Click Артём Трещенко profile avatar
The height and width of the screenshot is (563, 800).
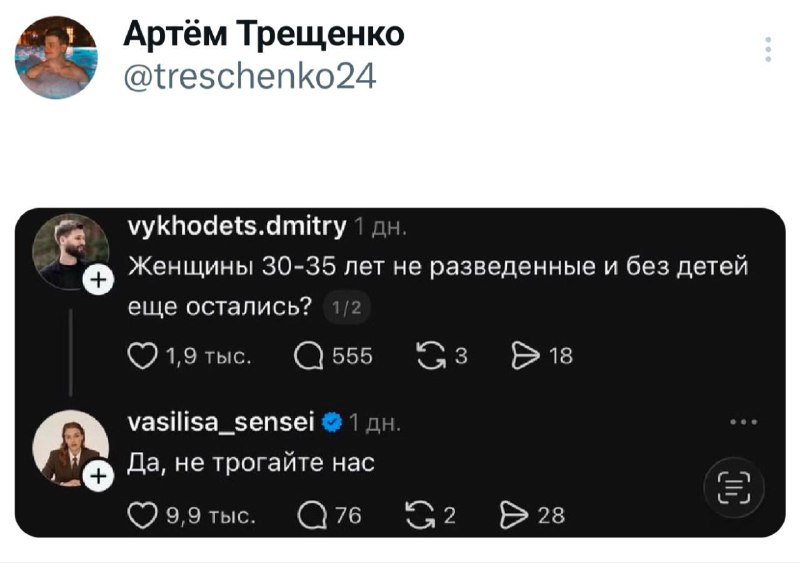point(56,56)
